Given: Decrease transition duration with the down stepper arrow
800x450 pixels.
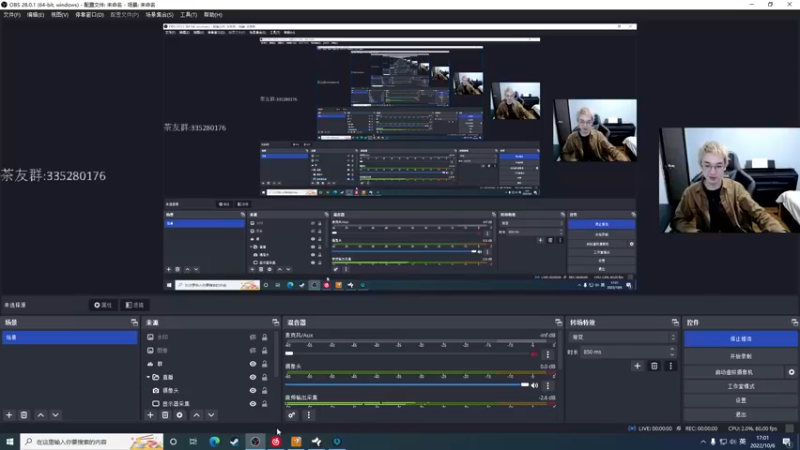Looking at the screenshot, I should coord(672,355).
